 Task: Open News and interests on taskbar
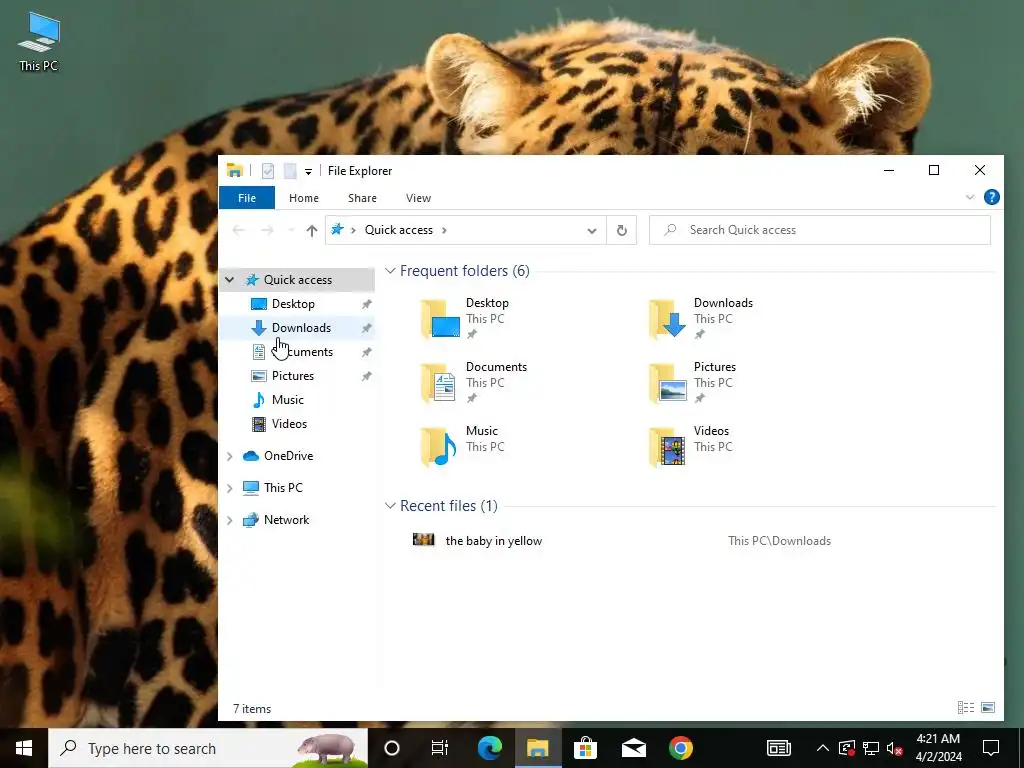tap(778, 748)
